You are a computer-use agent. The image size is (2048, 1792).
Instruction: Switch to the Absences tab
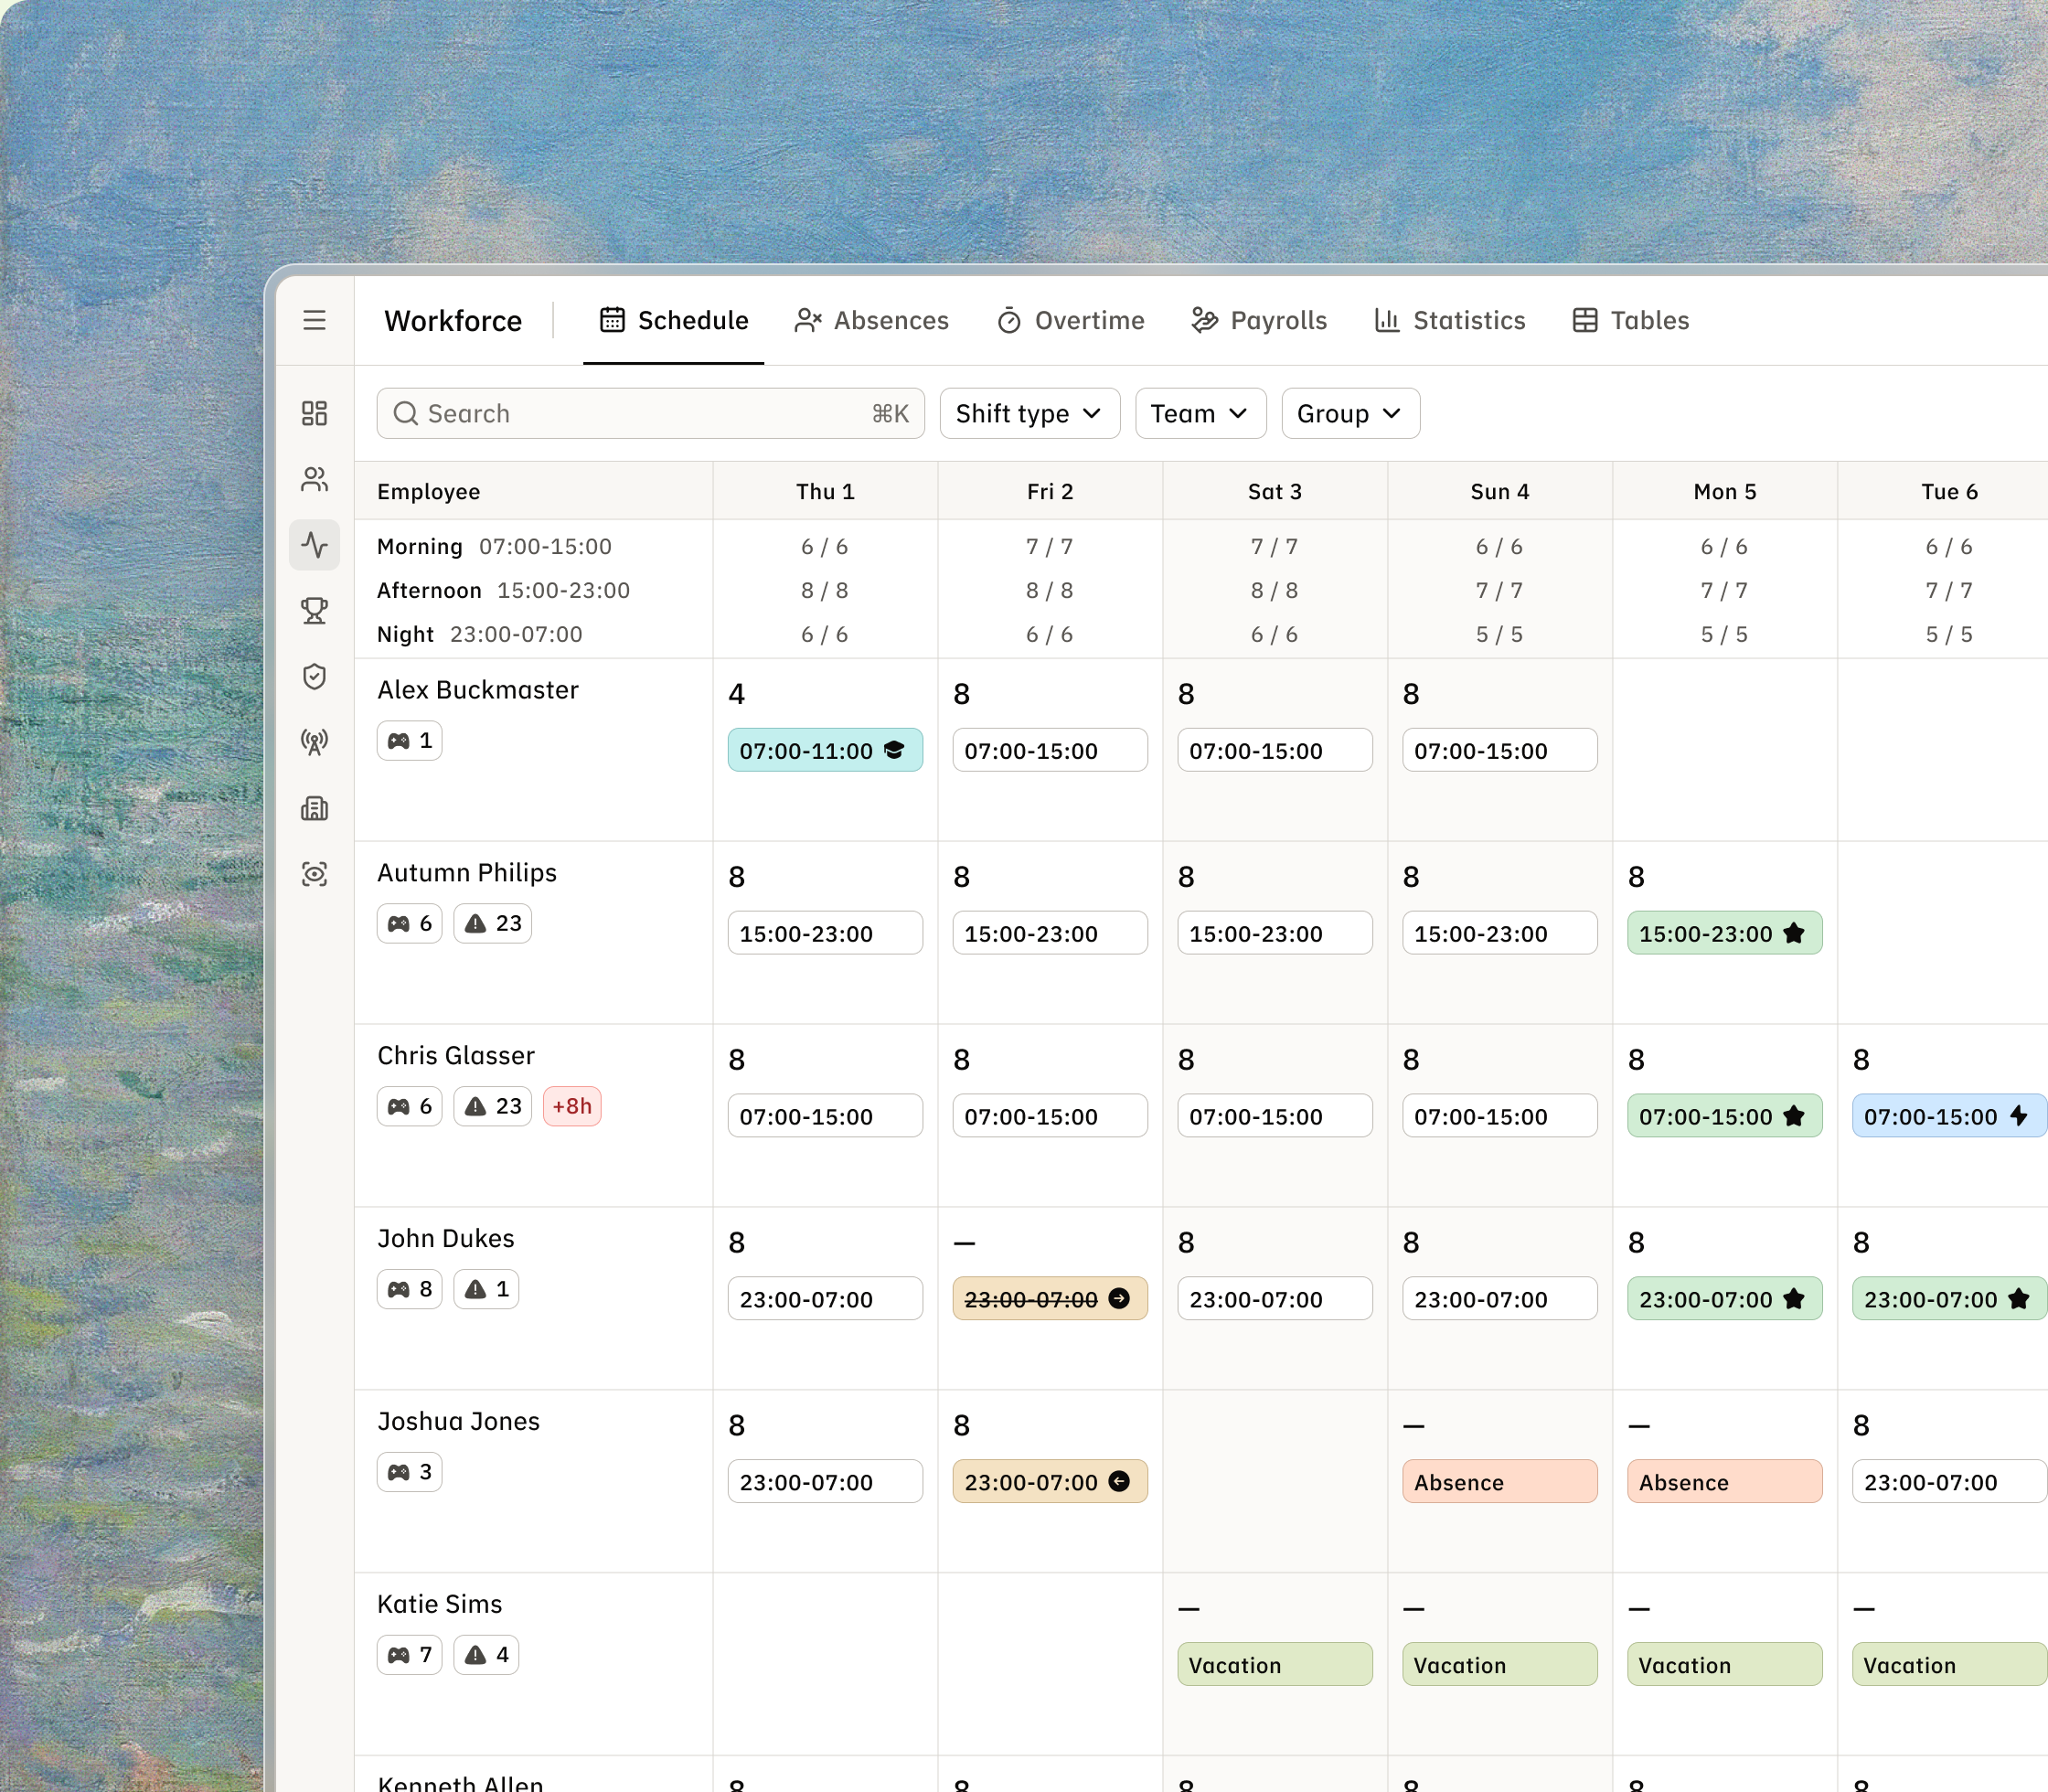[871, 320]
